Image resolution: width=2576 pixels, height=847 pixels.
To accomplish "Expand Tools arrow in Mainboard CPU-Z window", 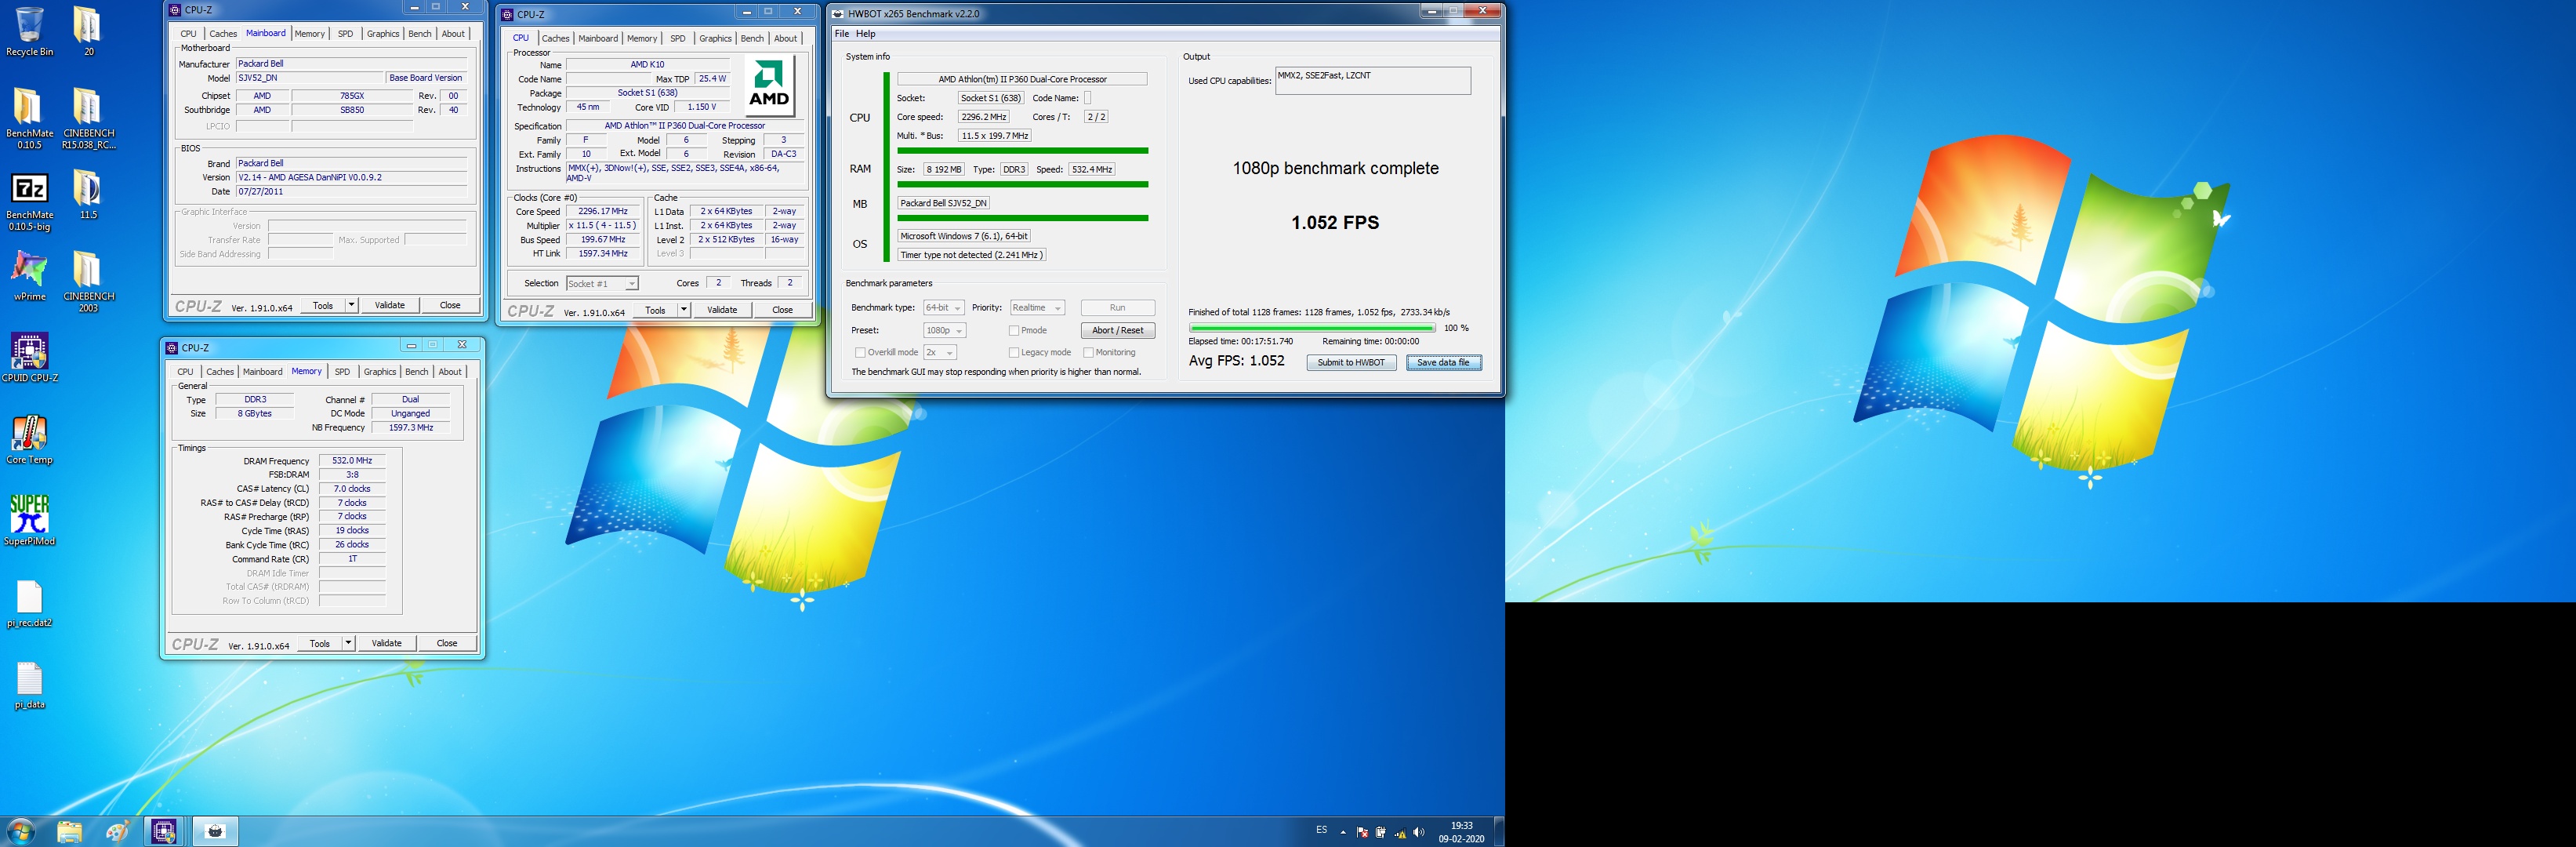I will pos(351,305).
